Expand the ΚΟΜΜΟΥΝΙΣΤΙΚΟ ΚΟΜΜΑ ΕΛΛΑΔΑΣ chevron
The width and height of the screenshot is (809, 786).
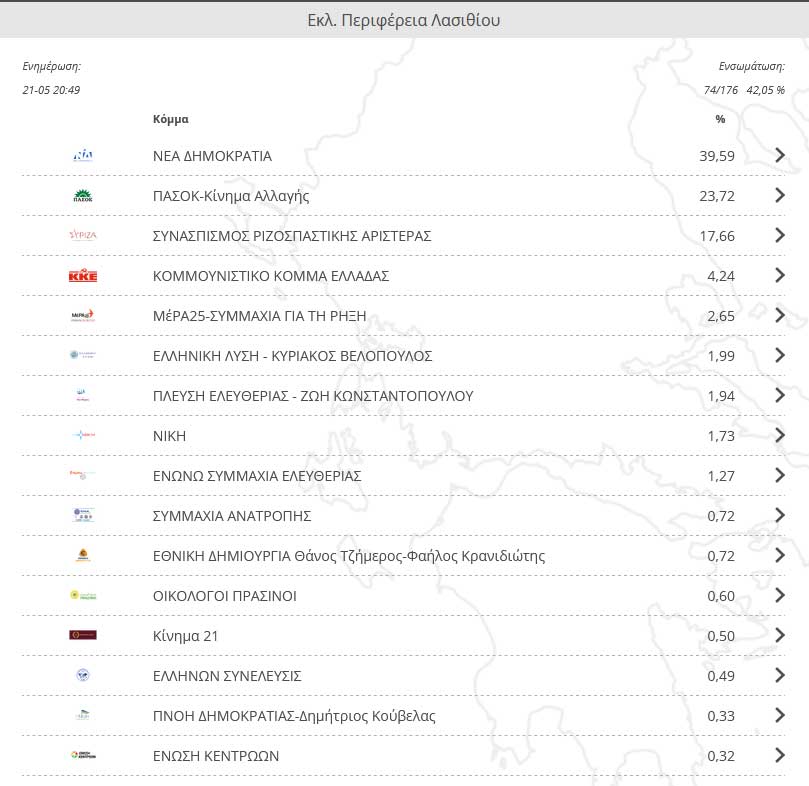click(x=780, y=275)
